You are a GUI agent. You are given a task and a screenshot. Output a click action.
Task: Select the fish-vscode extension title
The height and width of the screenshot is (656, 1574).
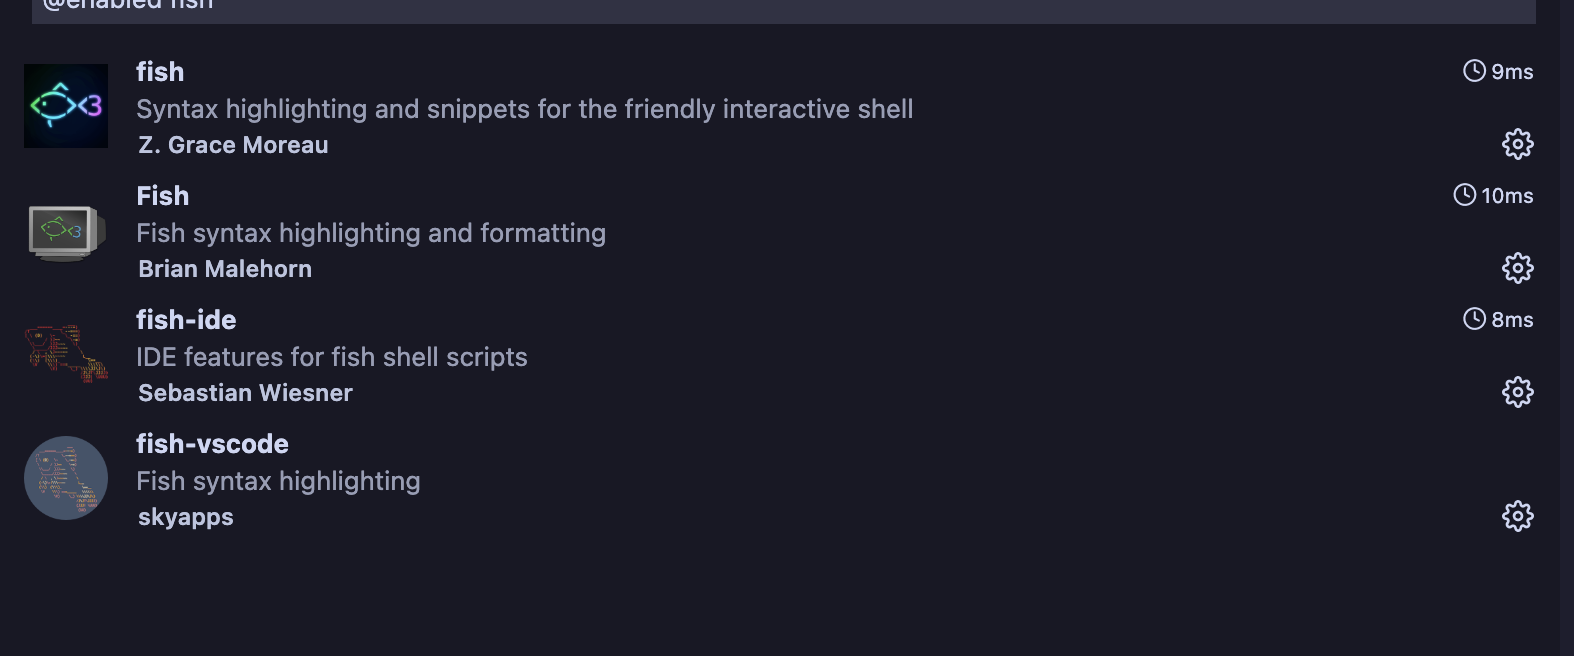[212, 444]
